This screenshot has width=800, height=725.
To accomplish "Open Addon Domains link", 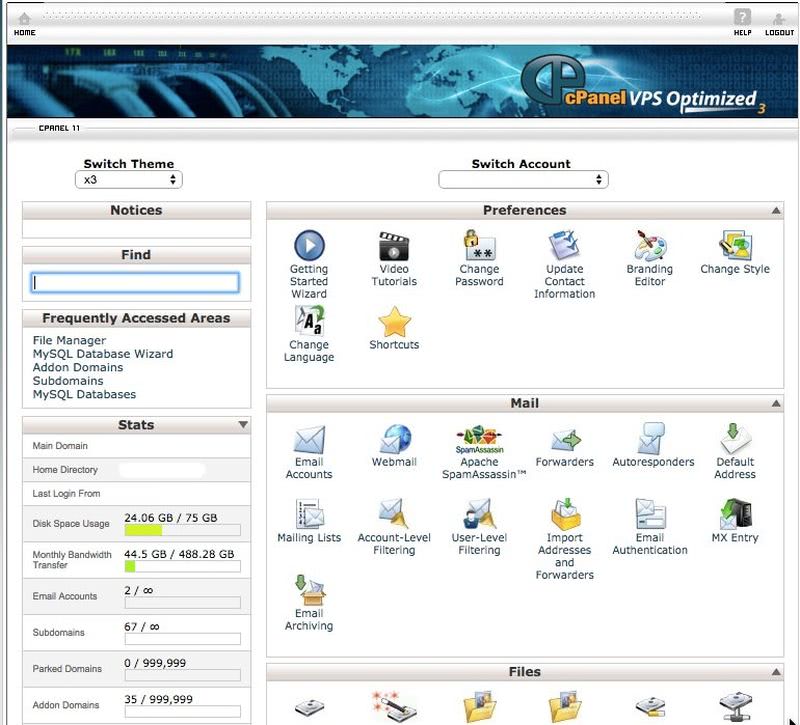I will 78,367.
